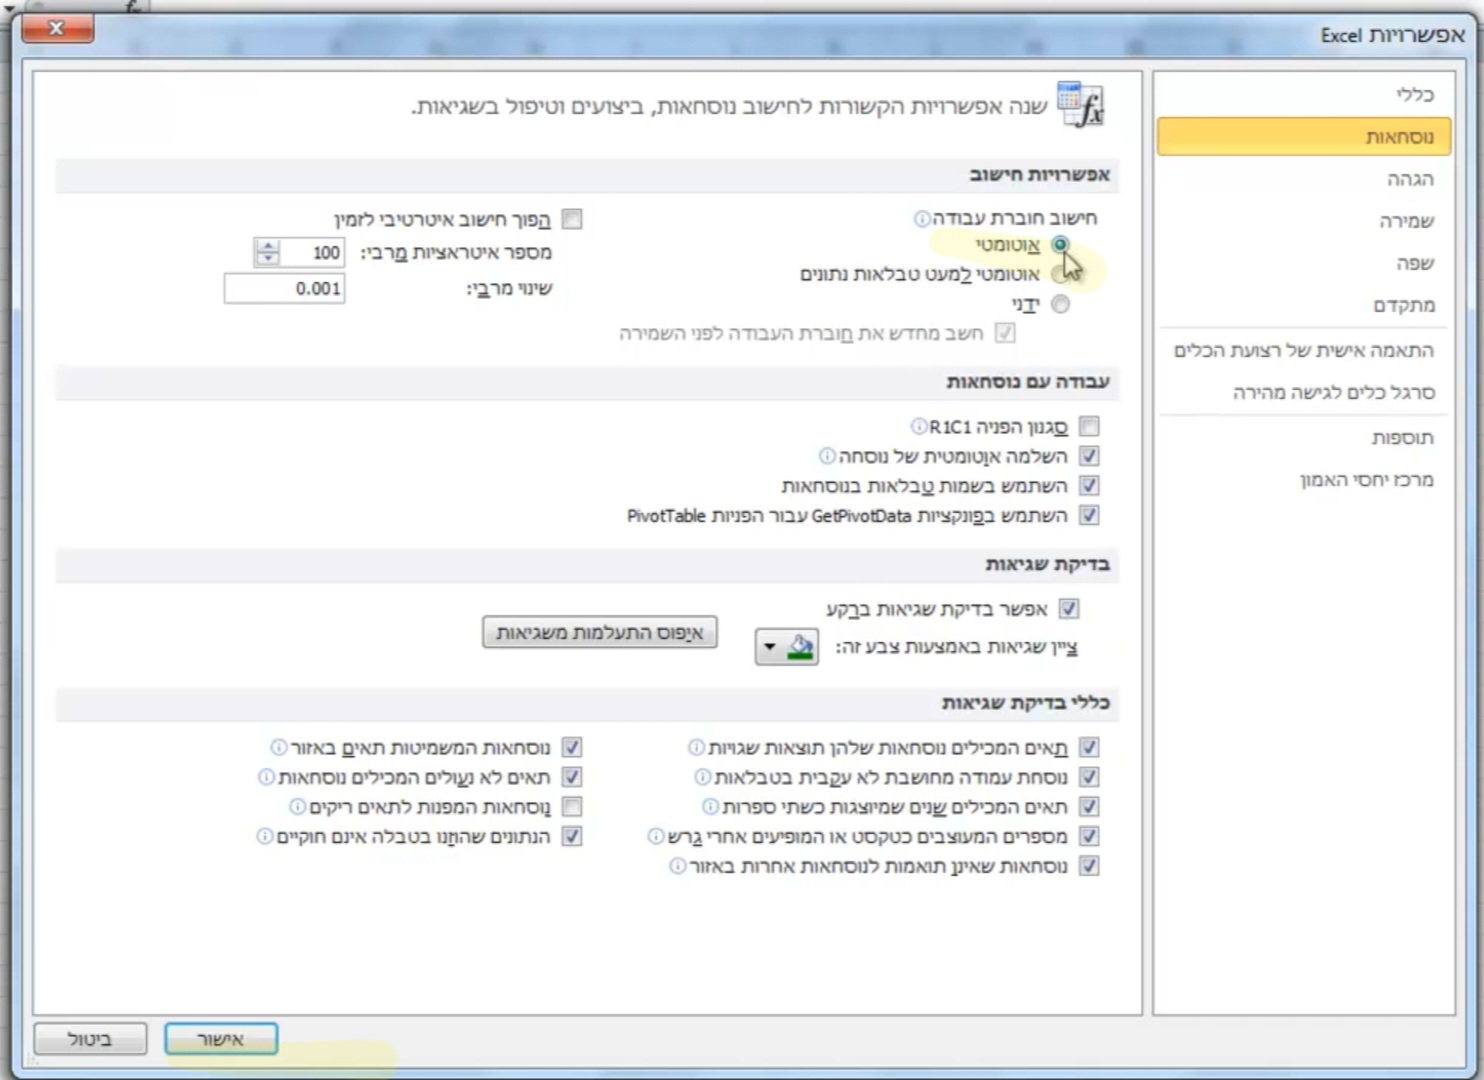Click the info icon for נוסחת עמודה מחושבת
Image resolution: width=1484 pixels, height=1080 pixels.
(x=702, y=776)
